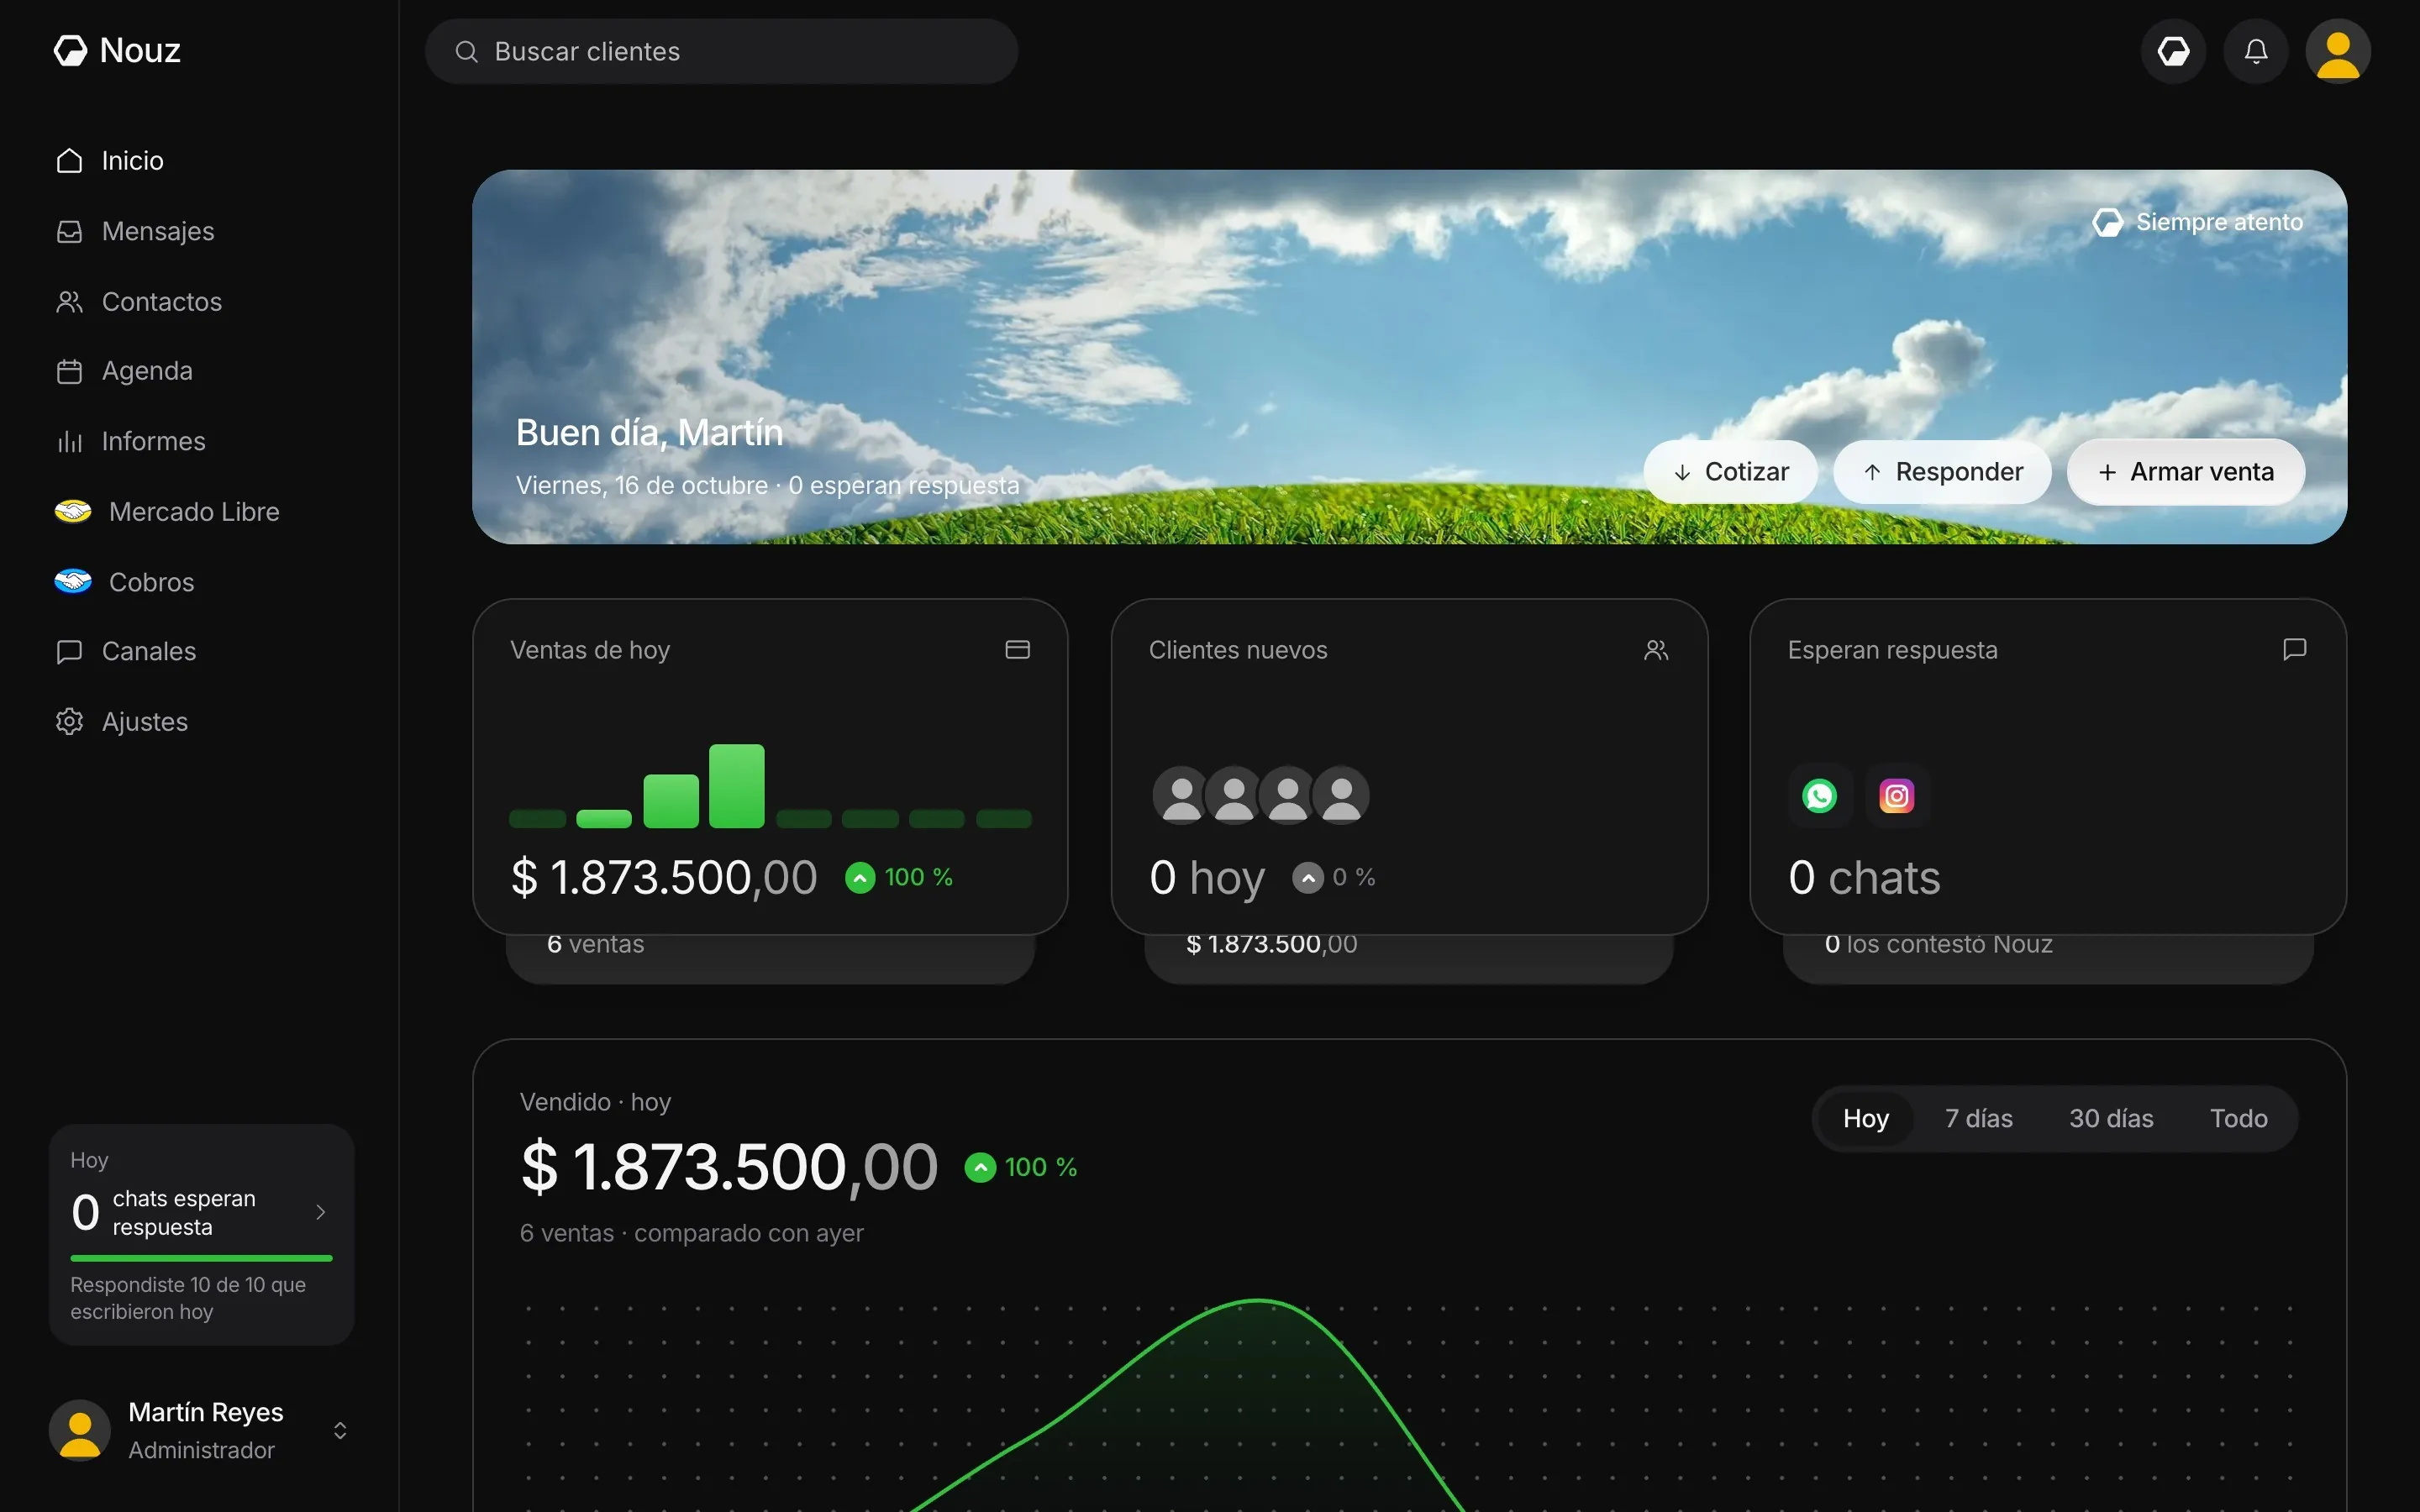Viewport: 2420px width, 1512px height.
Task: Open the chats esperan respuesta chevron
Action: 320,1212
